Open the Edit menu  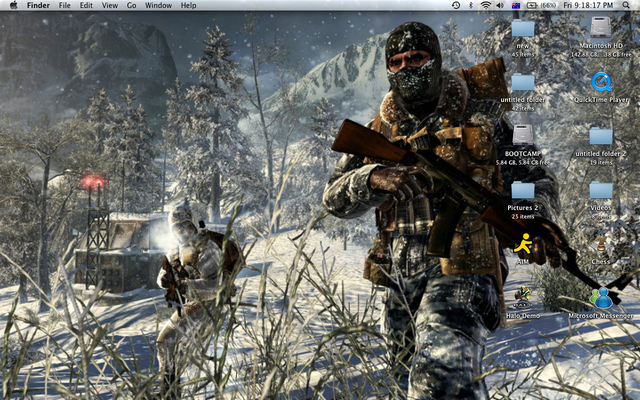pyautogui.click(x=86, y=5)
